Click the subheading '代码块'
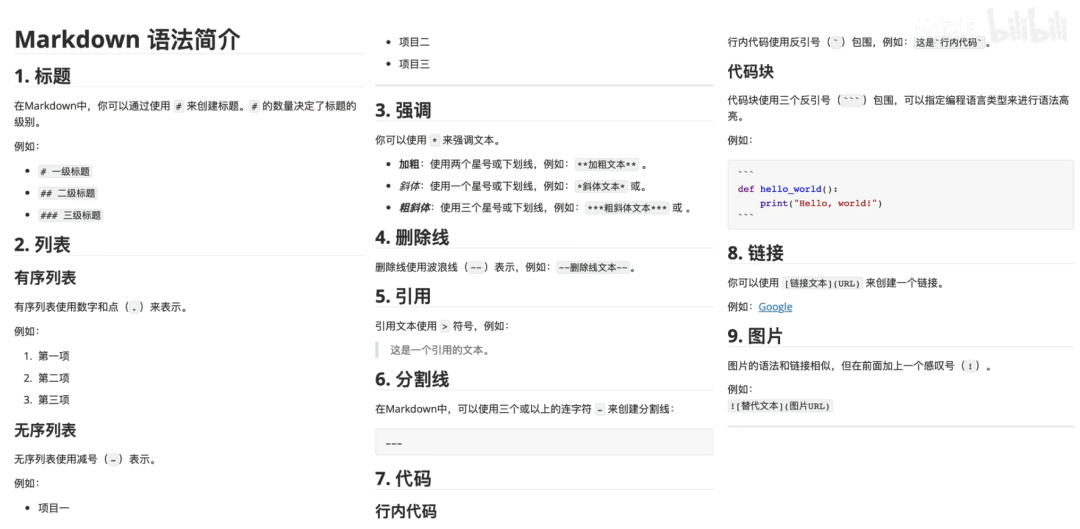The width and height of the screenshot is (1080, 529). [x=751, y=72]
